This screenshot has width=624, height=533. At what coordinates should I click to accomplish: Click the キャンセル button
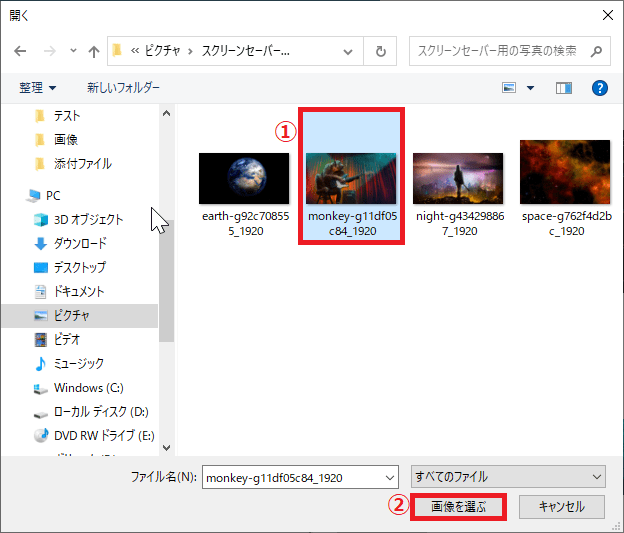click(562, 507)
